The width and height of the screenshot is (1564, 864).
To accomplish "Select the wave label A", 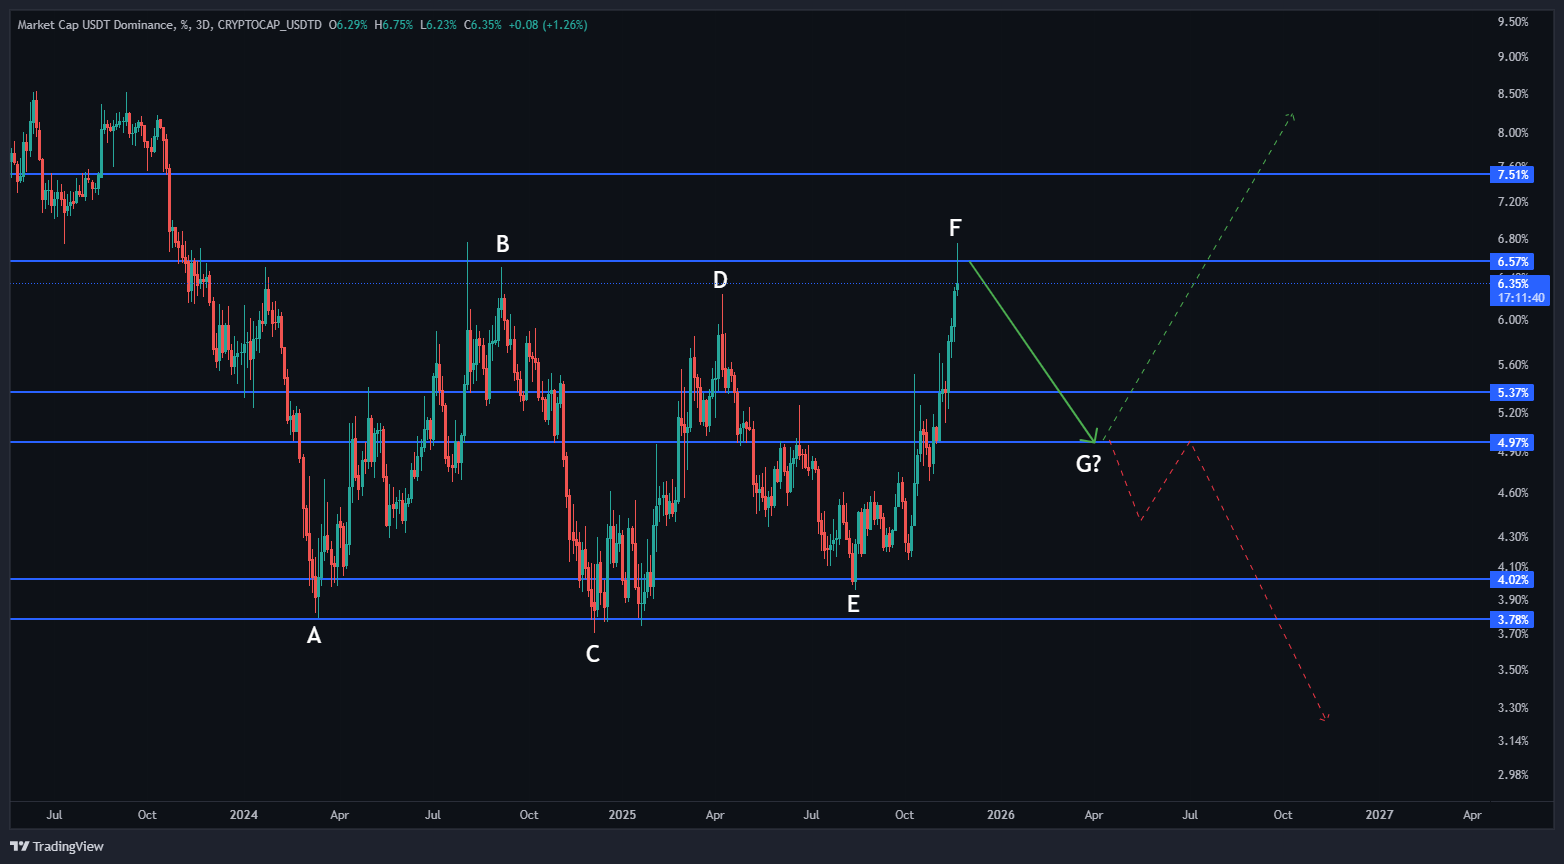I will tap(314, 635).
